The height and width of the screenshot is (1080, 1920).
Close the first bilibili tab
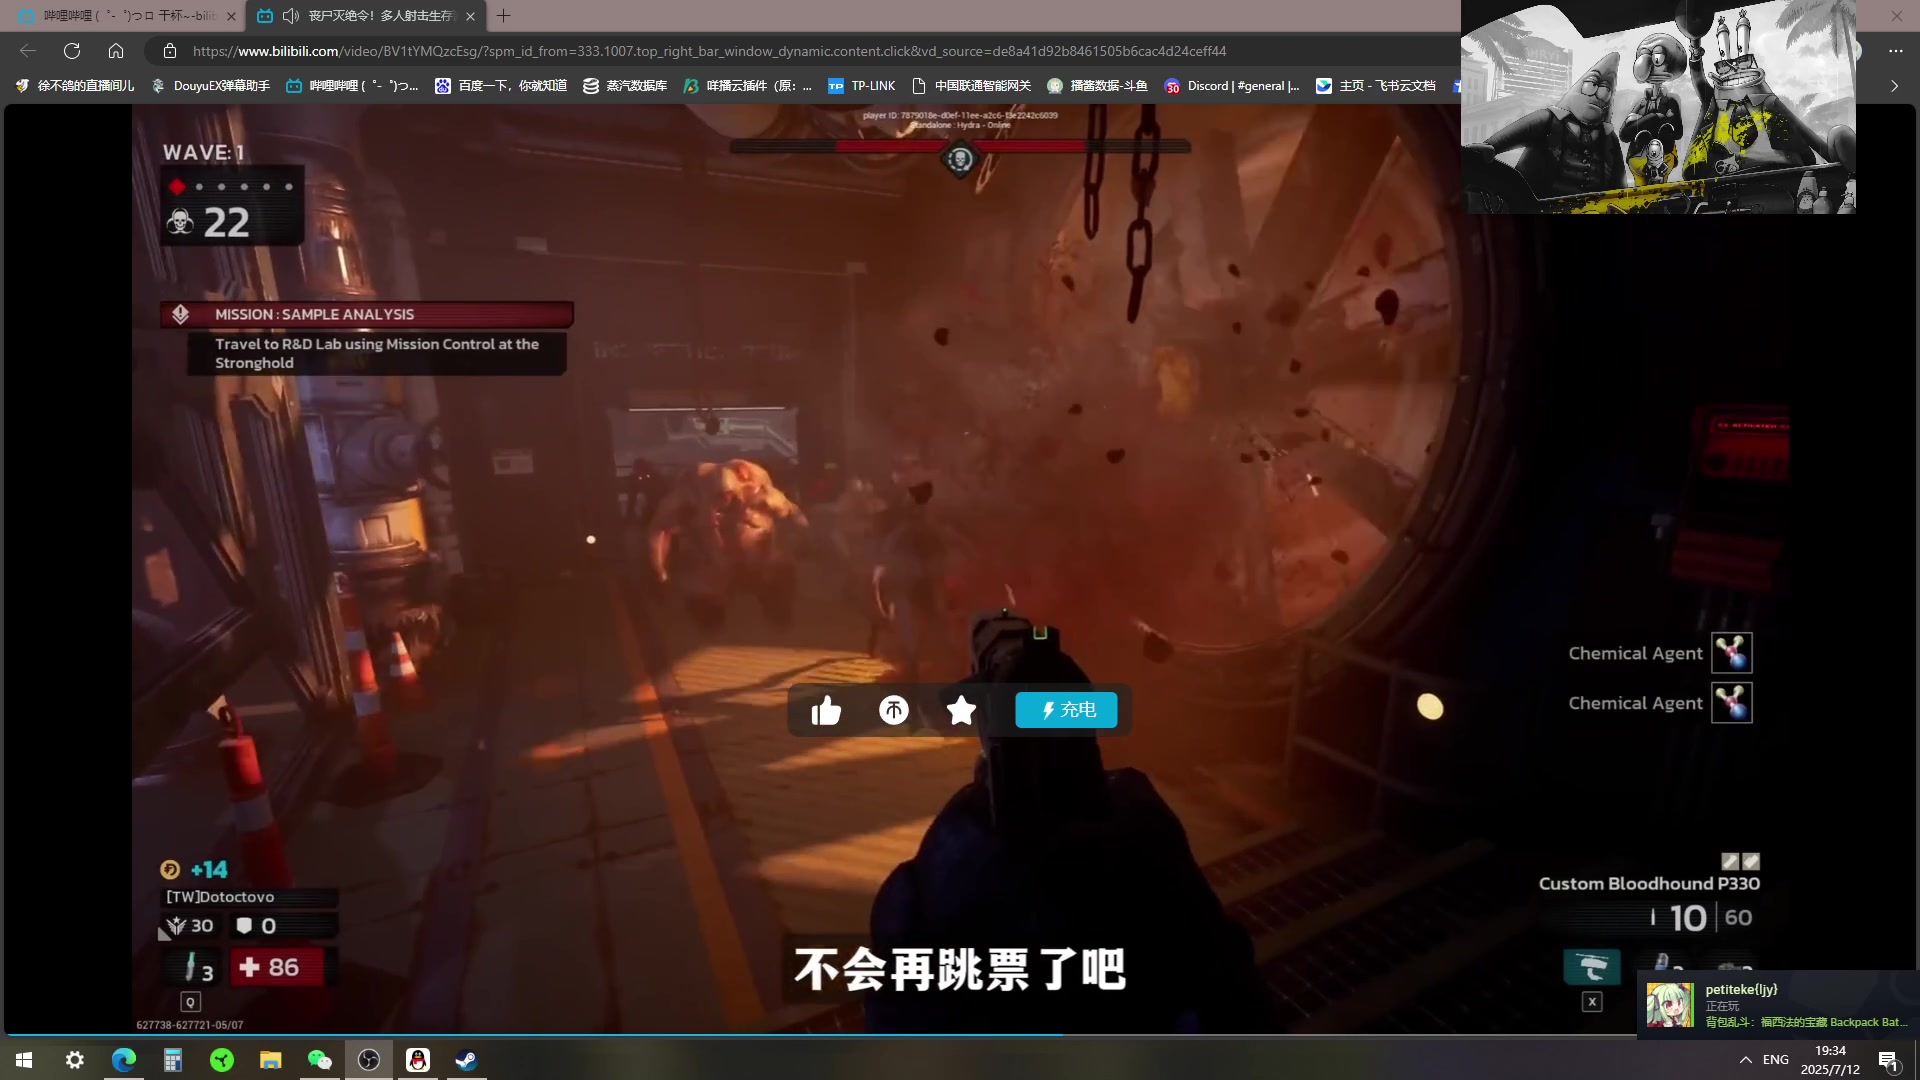[x=231, y=16]
